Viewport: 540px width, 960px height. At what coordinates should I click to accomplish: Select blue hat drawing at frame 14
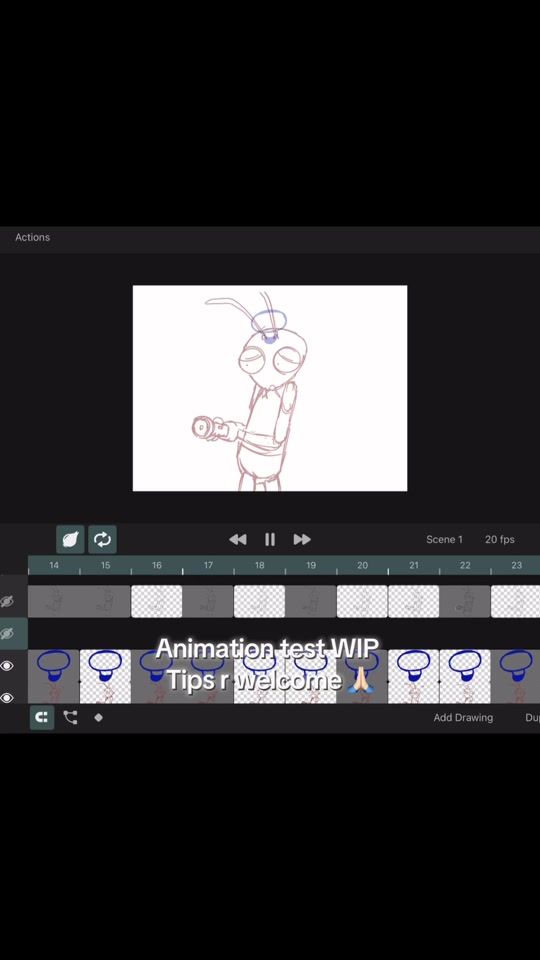point(54,666)
